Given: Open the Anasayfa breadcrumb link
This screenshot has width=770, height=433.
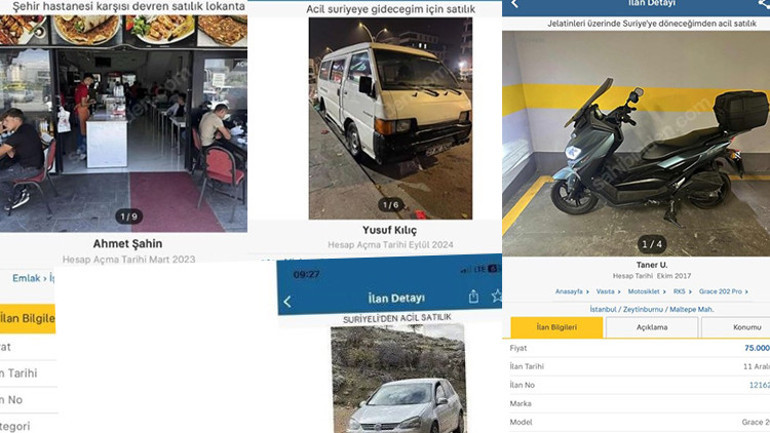Looking at the screenshot, I should point(569,292).
